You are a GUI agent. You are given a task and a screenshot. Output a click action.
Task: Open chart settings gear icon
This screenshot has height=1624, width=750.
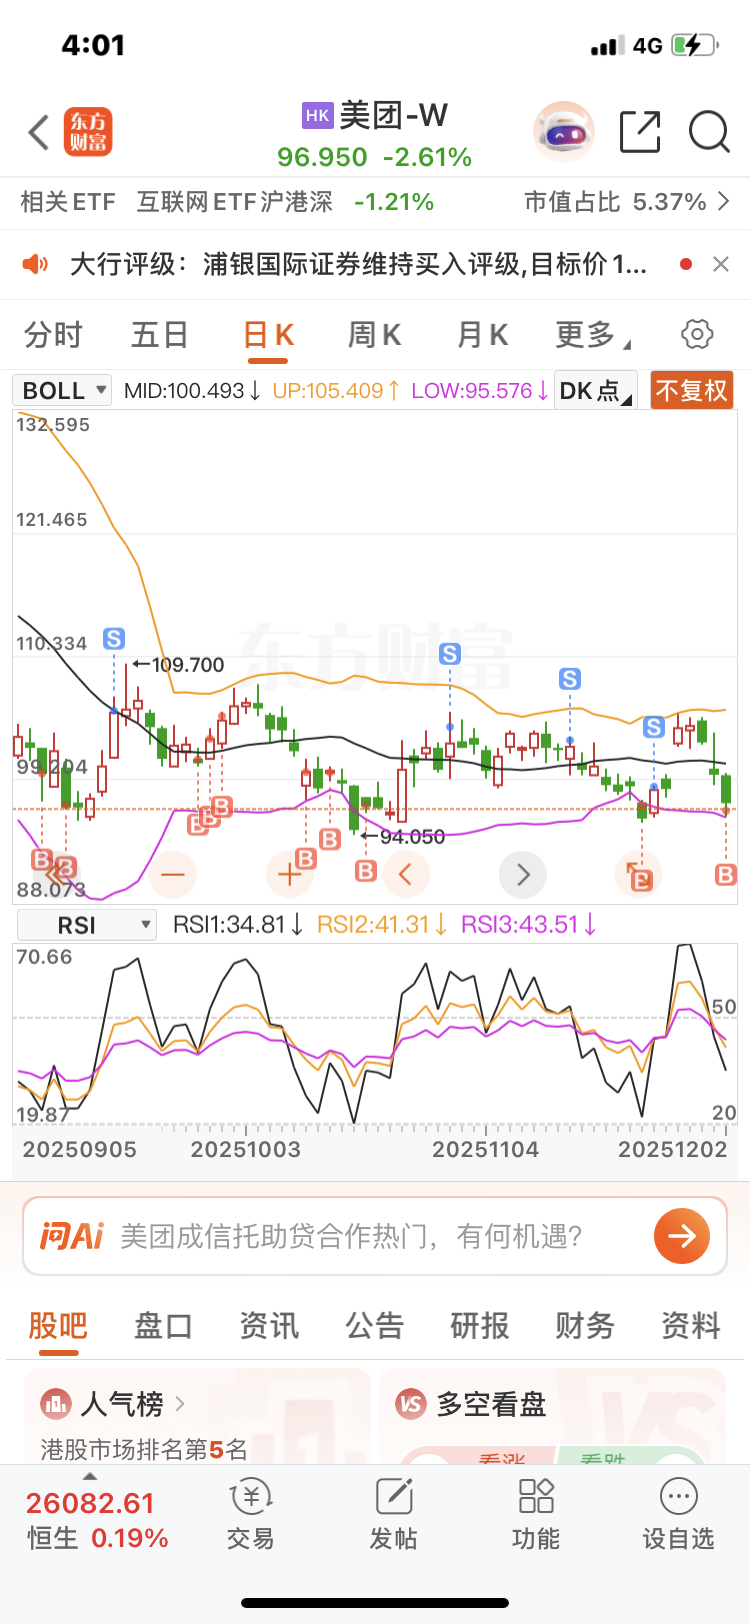click(697, 334)
